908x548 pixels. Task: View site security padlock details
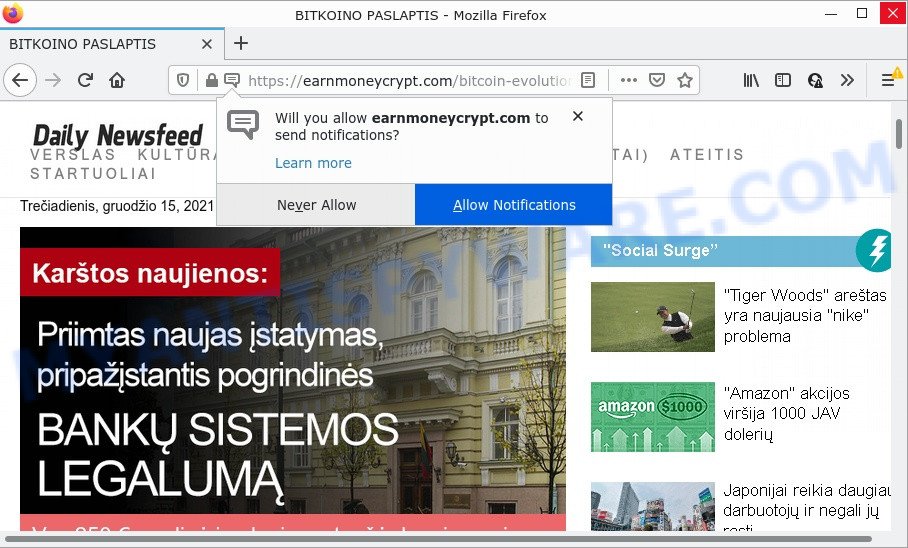point(212,80)
